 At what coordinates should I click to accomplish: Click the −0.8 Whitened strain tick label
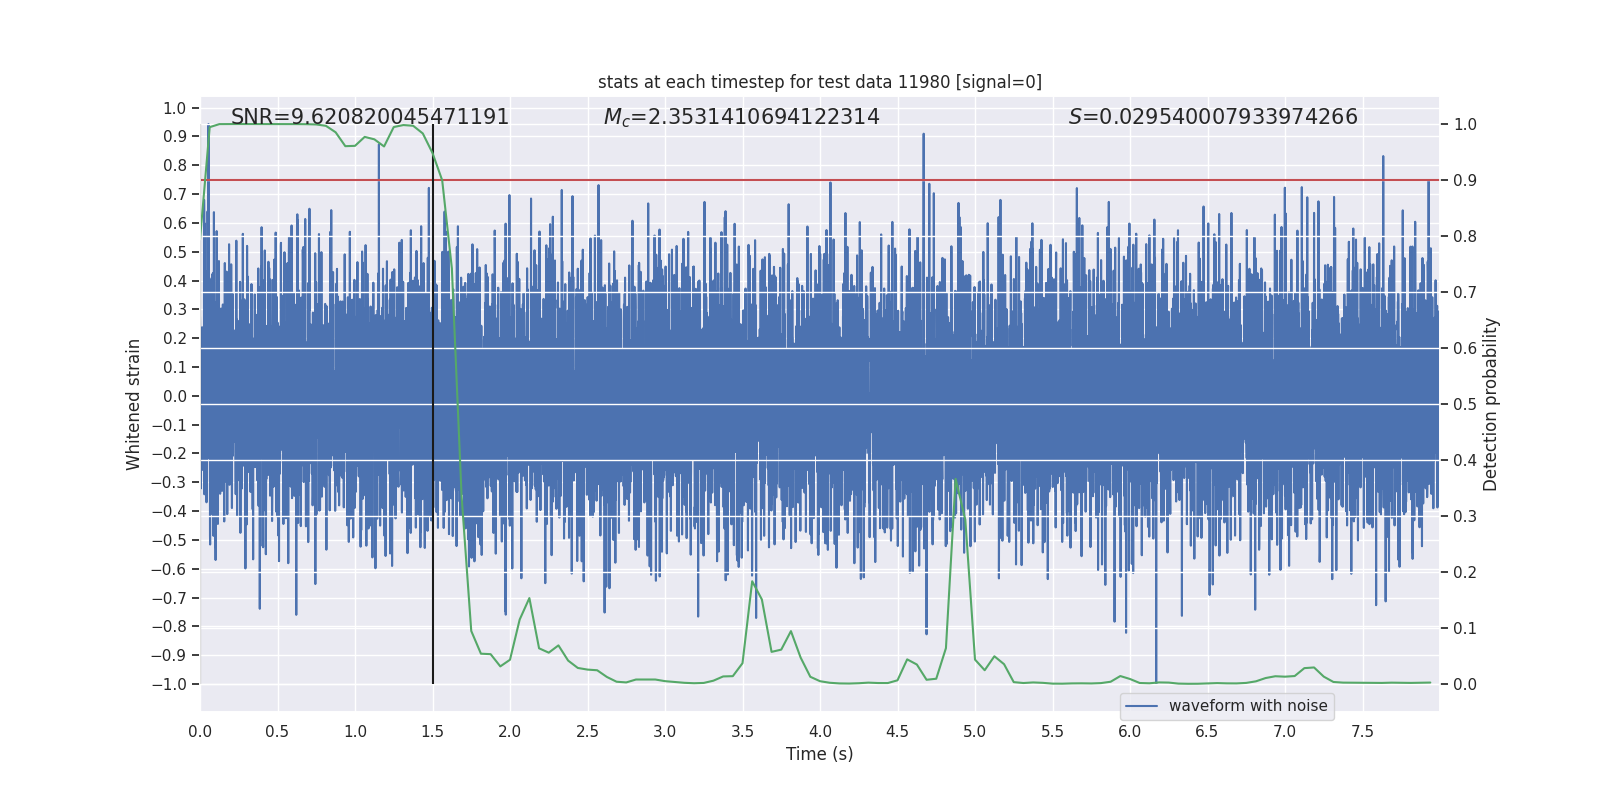click(x=169, y=626)
